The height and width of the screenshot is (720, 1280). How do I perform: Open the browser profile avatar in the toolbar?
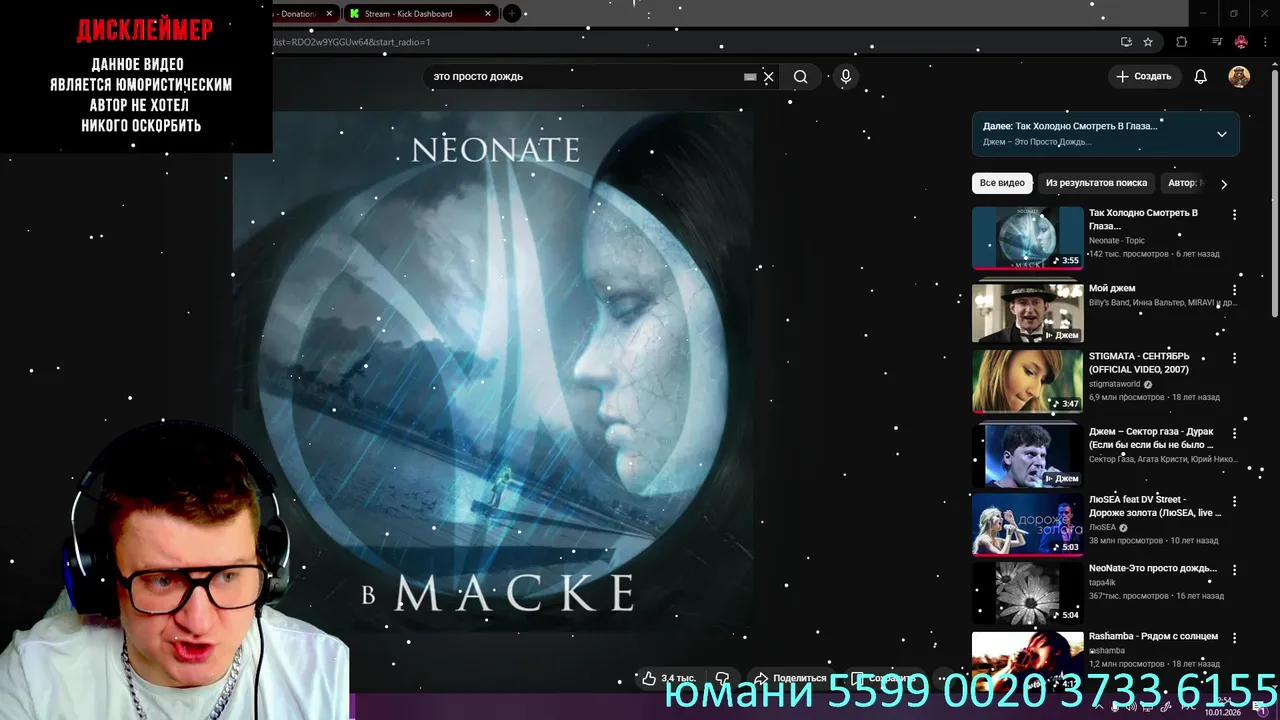[x=1241, y=42]
